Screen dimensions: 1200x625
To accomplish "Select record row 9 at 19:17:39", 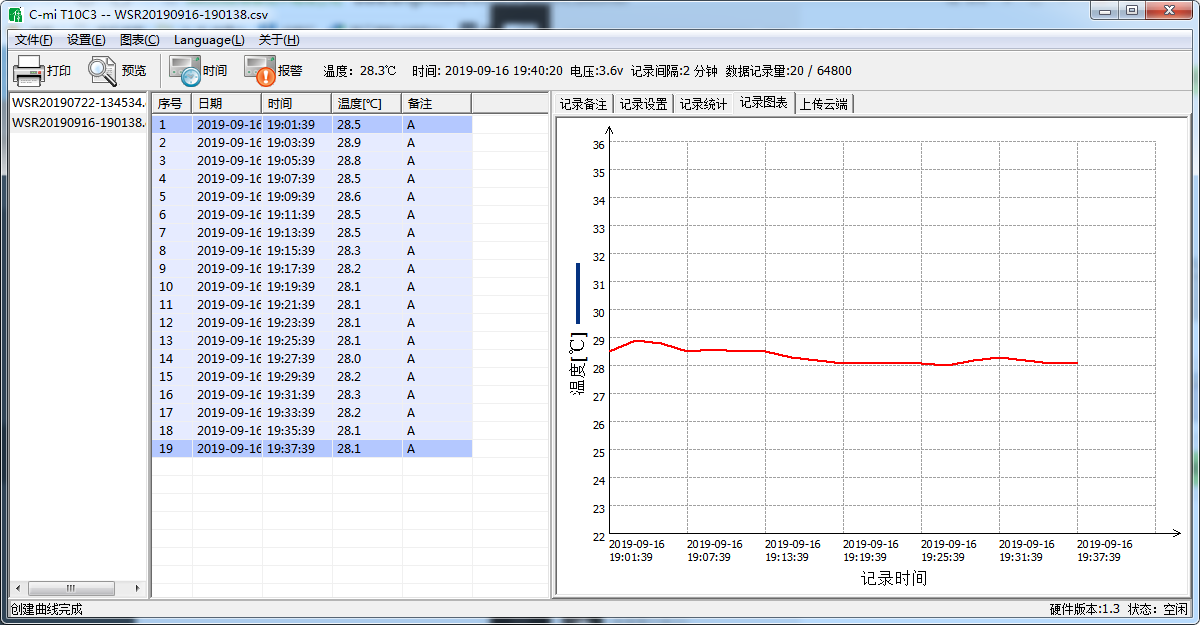I will tap(312, 269).
